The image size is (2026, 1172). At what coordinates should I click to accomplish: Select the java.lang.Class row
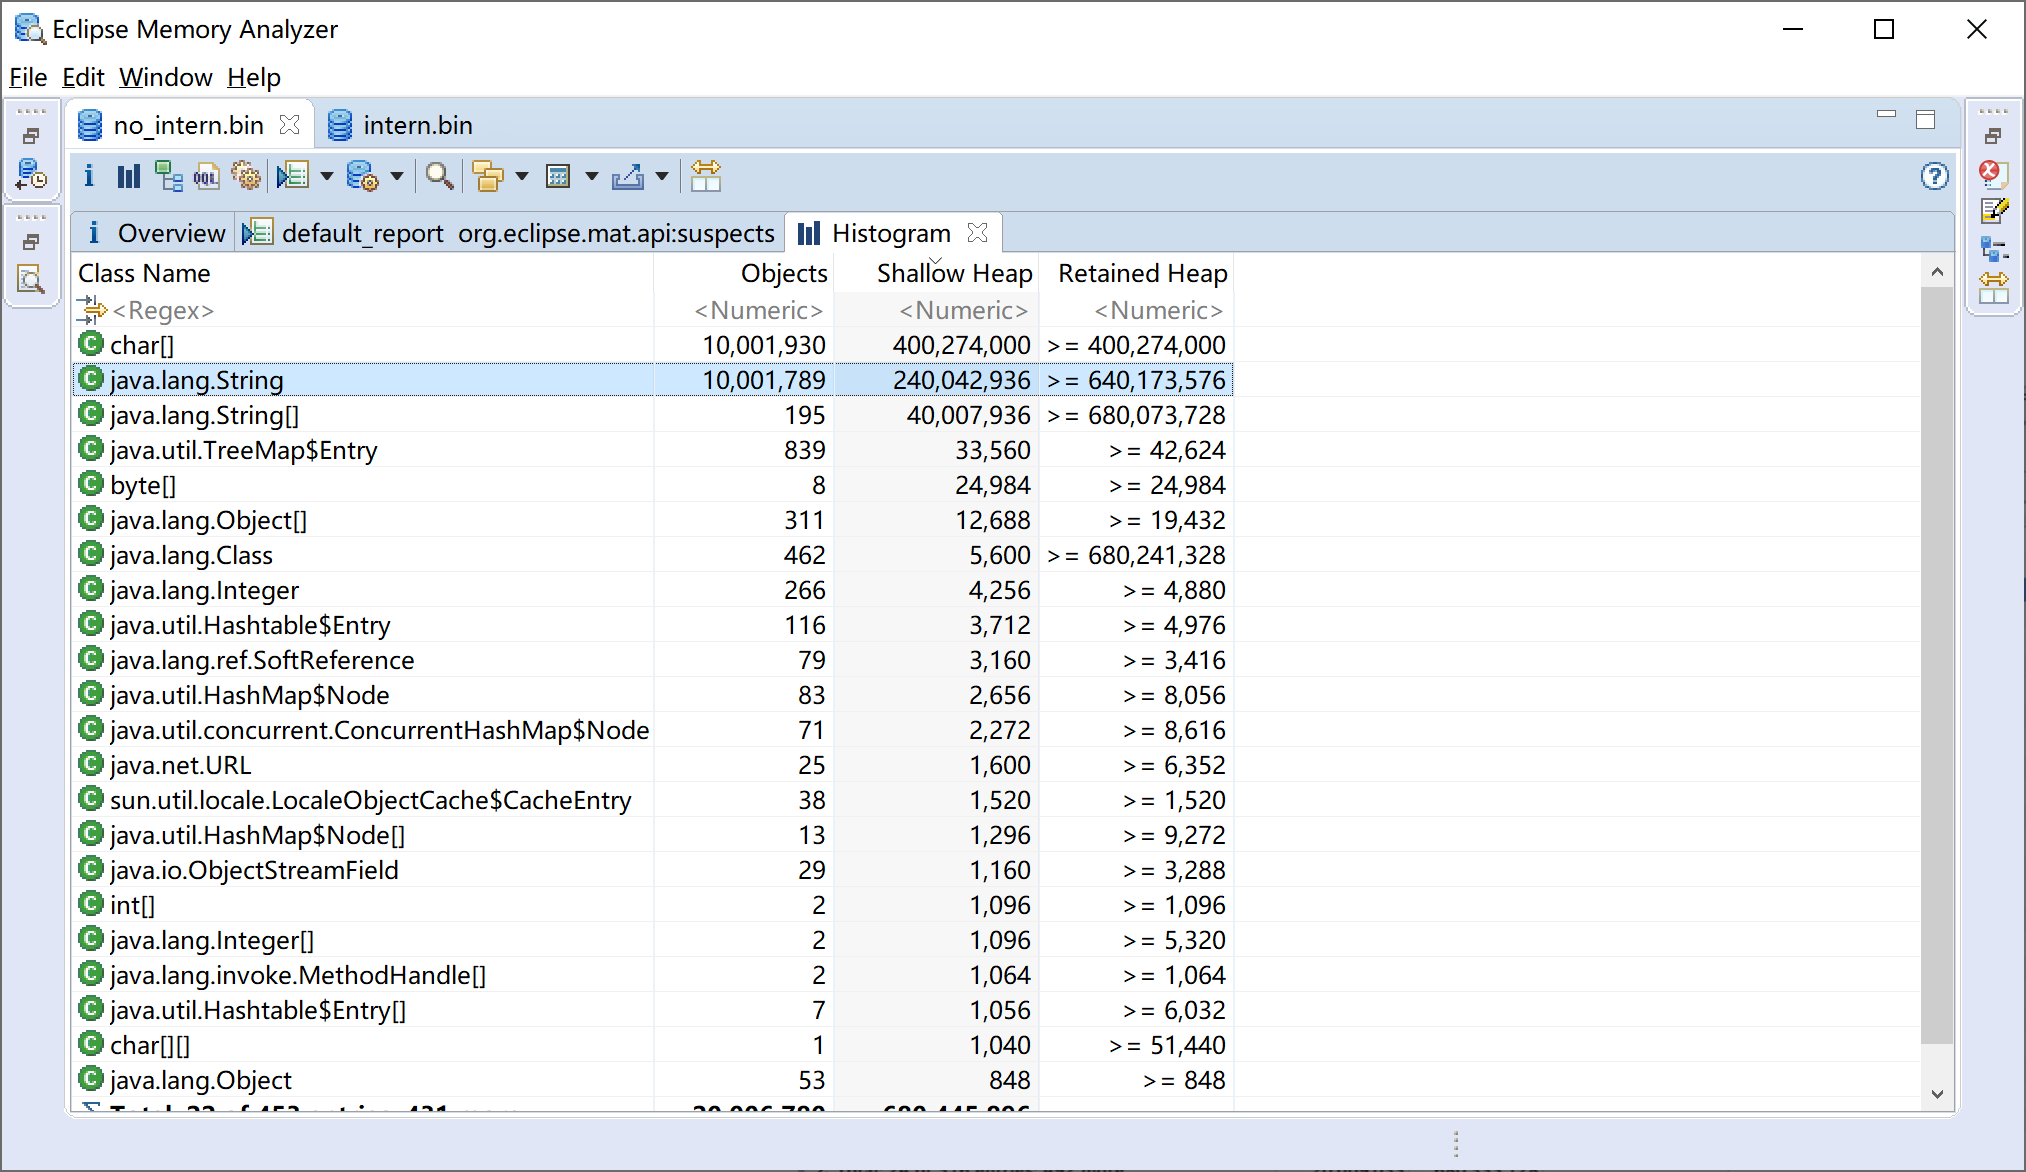pos(653,555)
